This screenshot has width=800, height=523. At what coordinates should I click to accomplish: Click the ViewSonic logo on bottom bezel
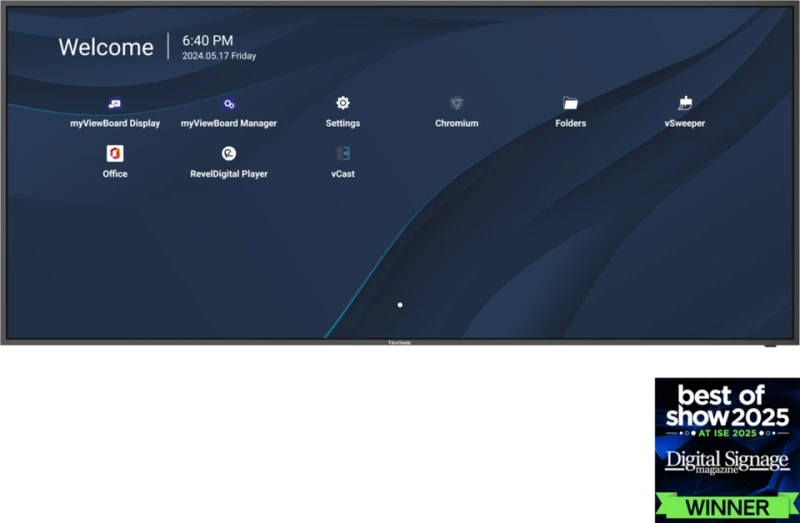click(x=400, y=342)
